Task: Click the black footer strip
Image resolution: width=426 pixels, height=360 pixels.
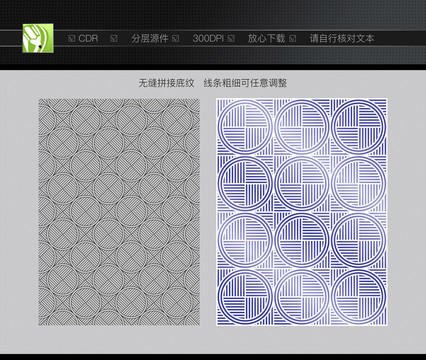Action: tap(213, 357)
